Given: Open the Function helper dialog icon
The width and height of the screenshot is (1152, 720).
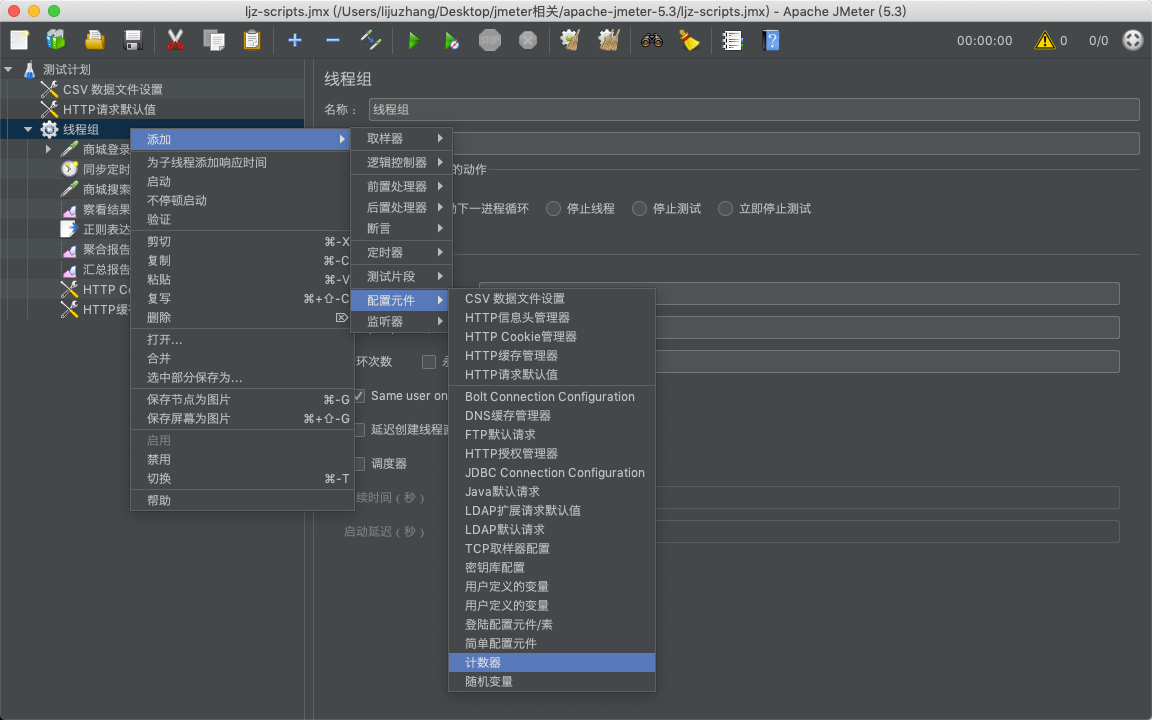Looking at the screenshot, I should (732, 40).
